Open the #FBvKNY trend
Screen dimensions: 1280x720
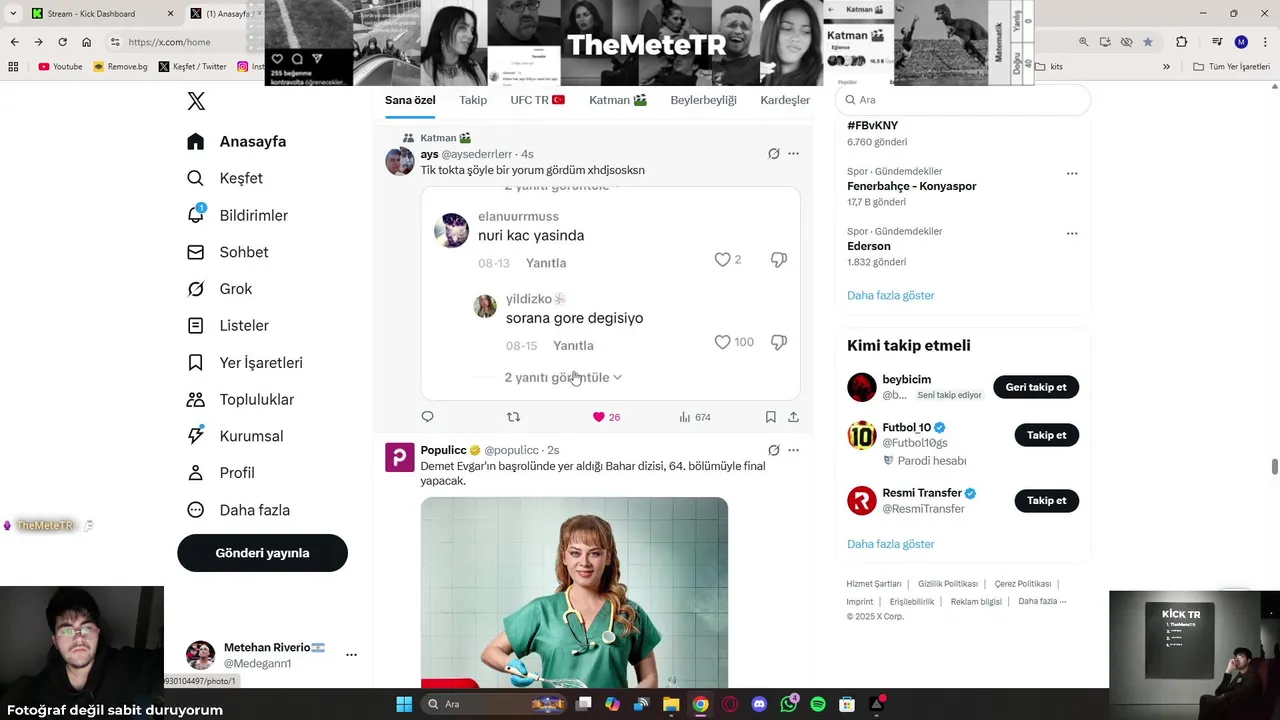[x=873, y=126]
